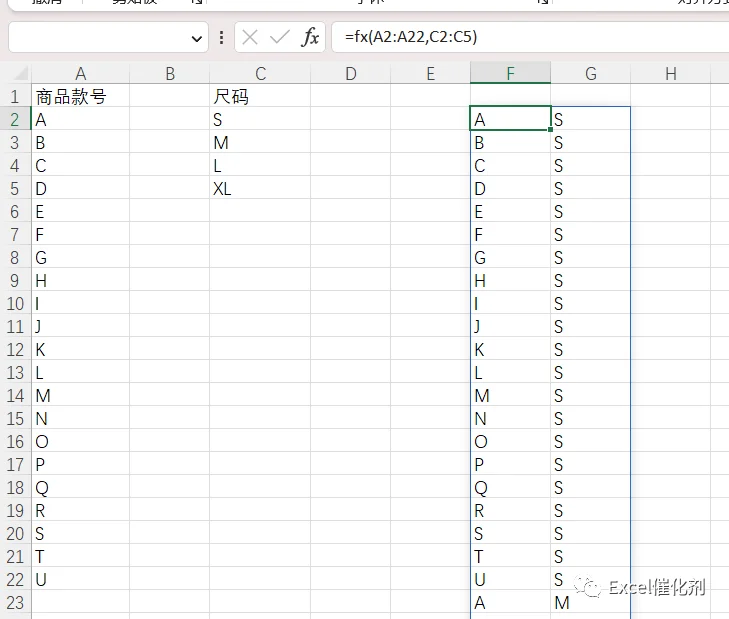Click cell G2 containing S
This screenshot has width=729, height=619.
590,120
